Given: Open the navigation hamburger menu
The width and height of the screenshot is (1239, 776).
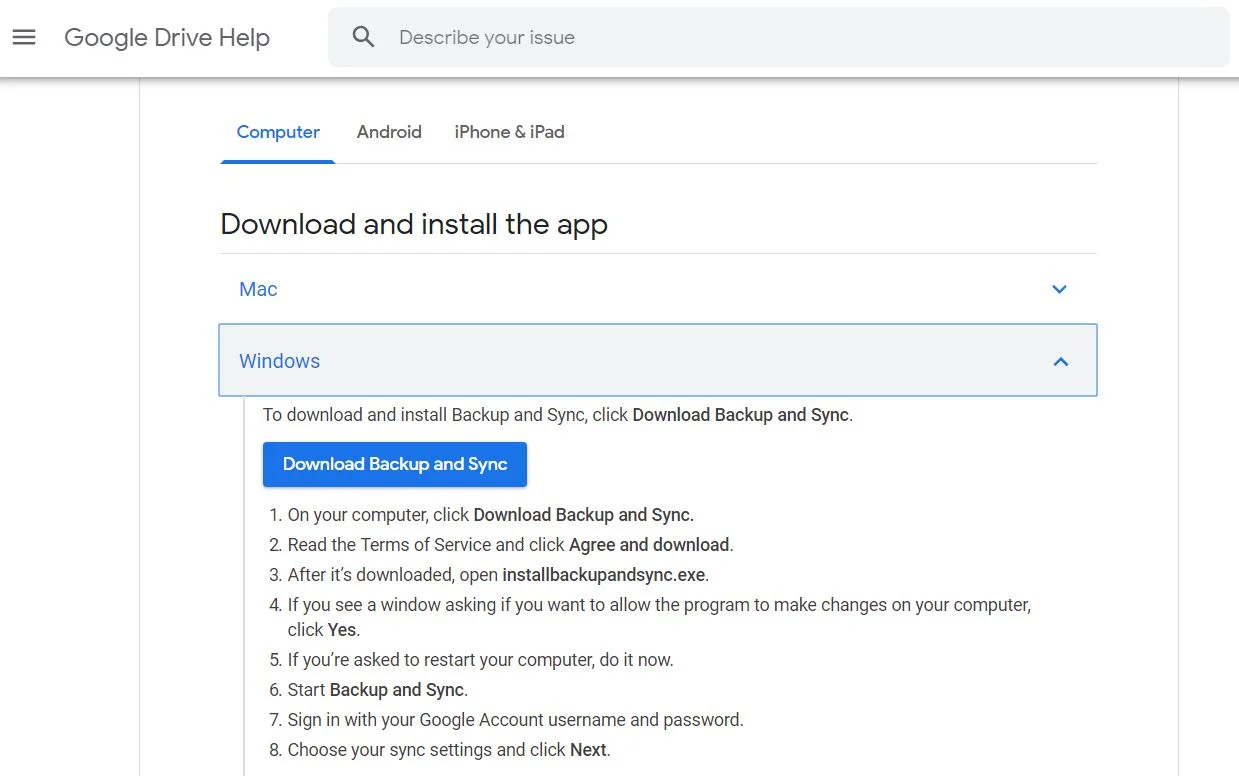Looking at the screenshot, I should tap(24, 37).
